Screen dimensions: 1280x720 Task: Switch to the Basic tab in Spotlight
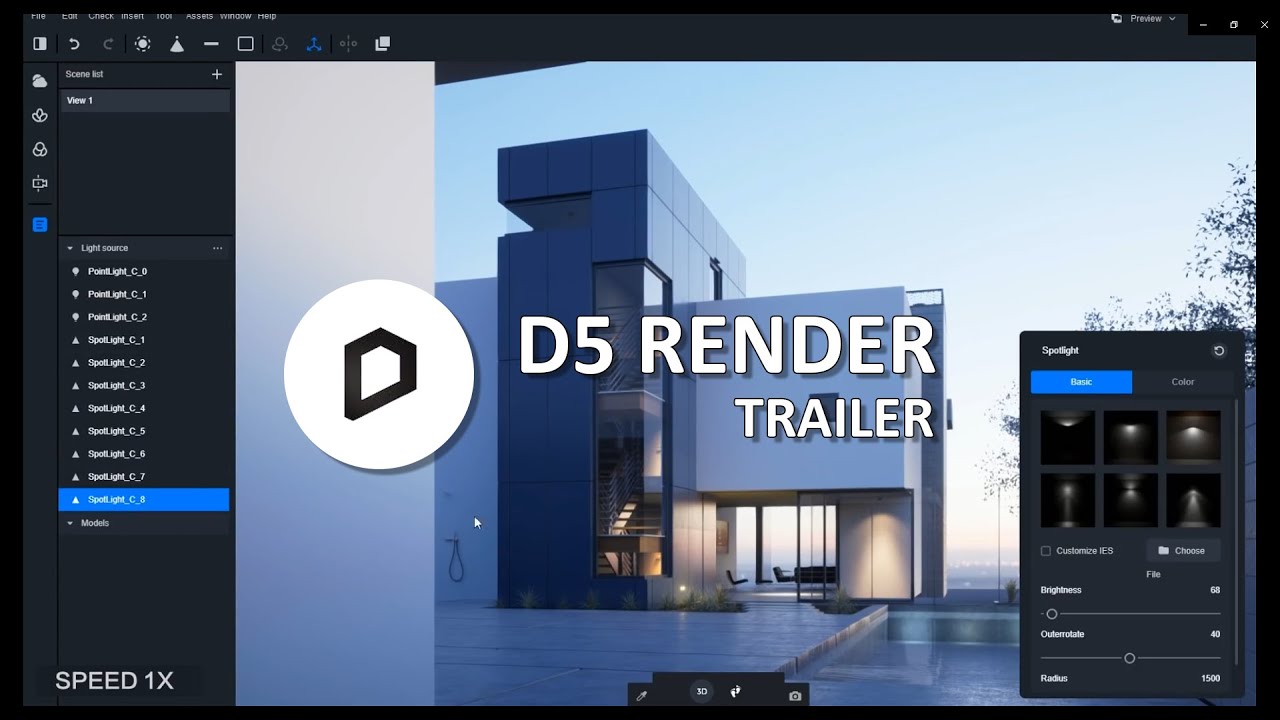click(1081, 382)
